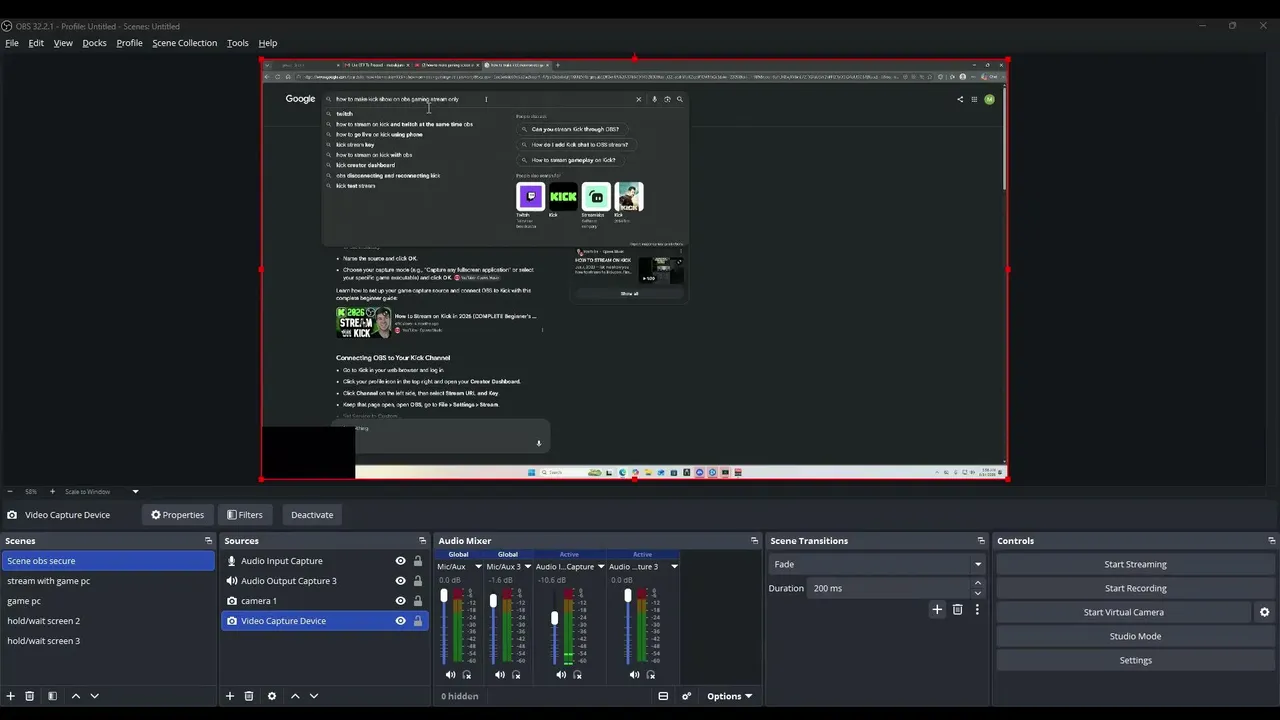Adjust the first Mic/Aux volume fader

tap(444, 597)
